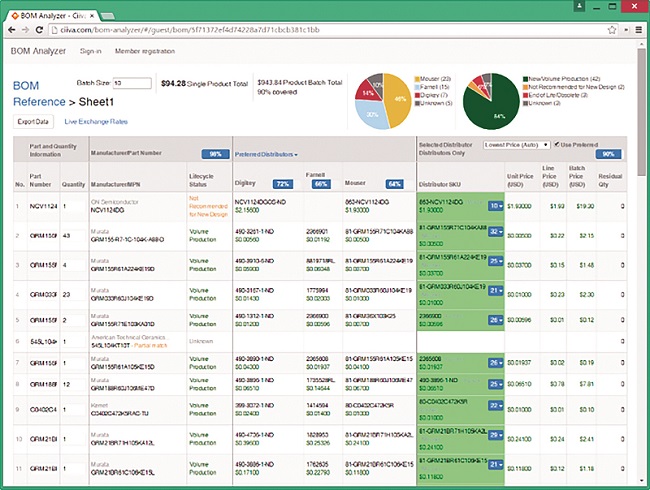
Task: Select Digikey SKU NCV1124DGOS-ND cell
Action: [x=258, y=202]
